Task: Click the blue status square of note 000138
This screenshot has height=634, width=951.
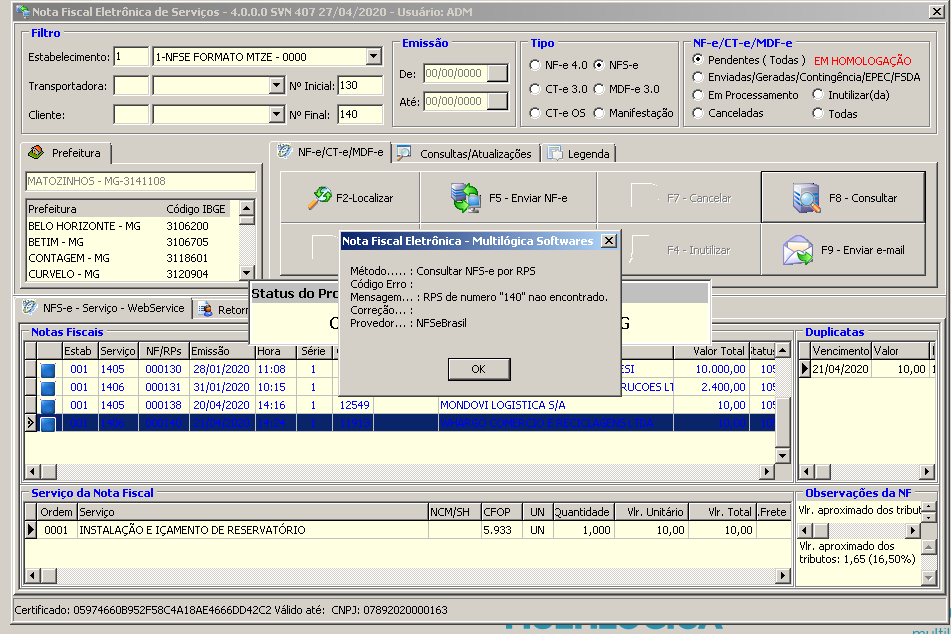Action: pyautogui.click(x=48, y=406)
